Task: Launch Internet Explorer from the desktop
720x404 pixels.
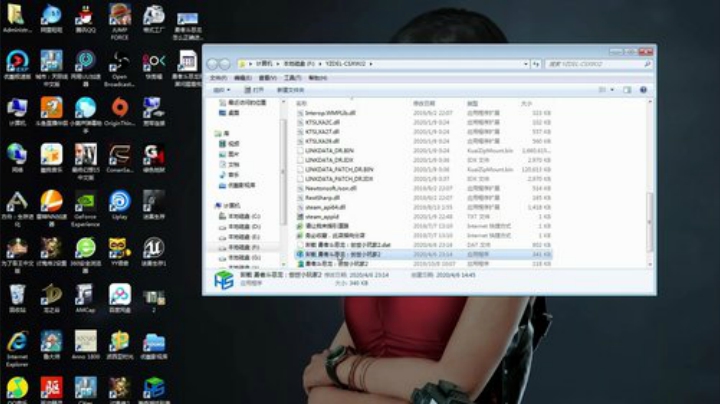Action: 17,349
